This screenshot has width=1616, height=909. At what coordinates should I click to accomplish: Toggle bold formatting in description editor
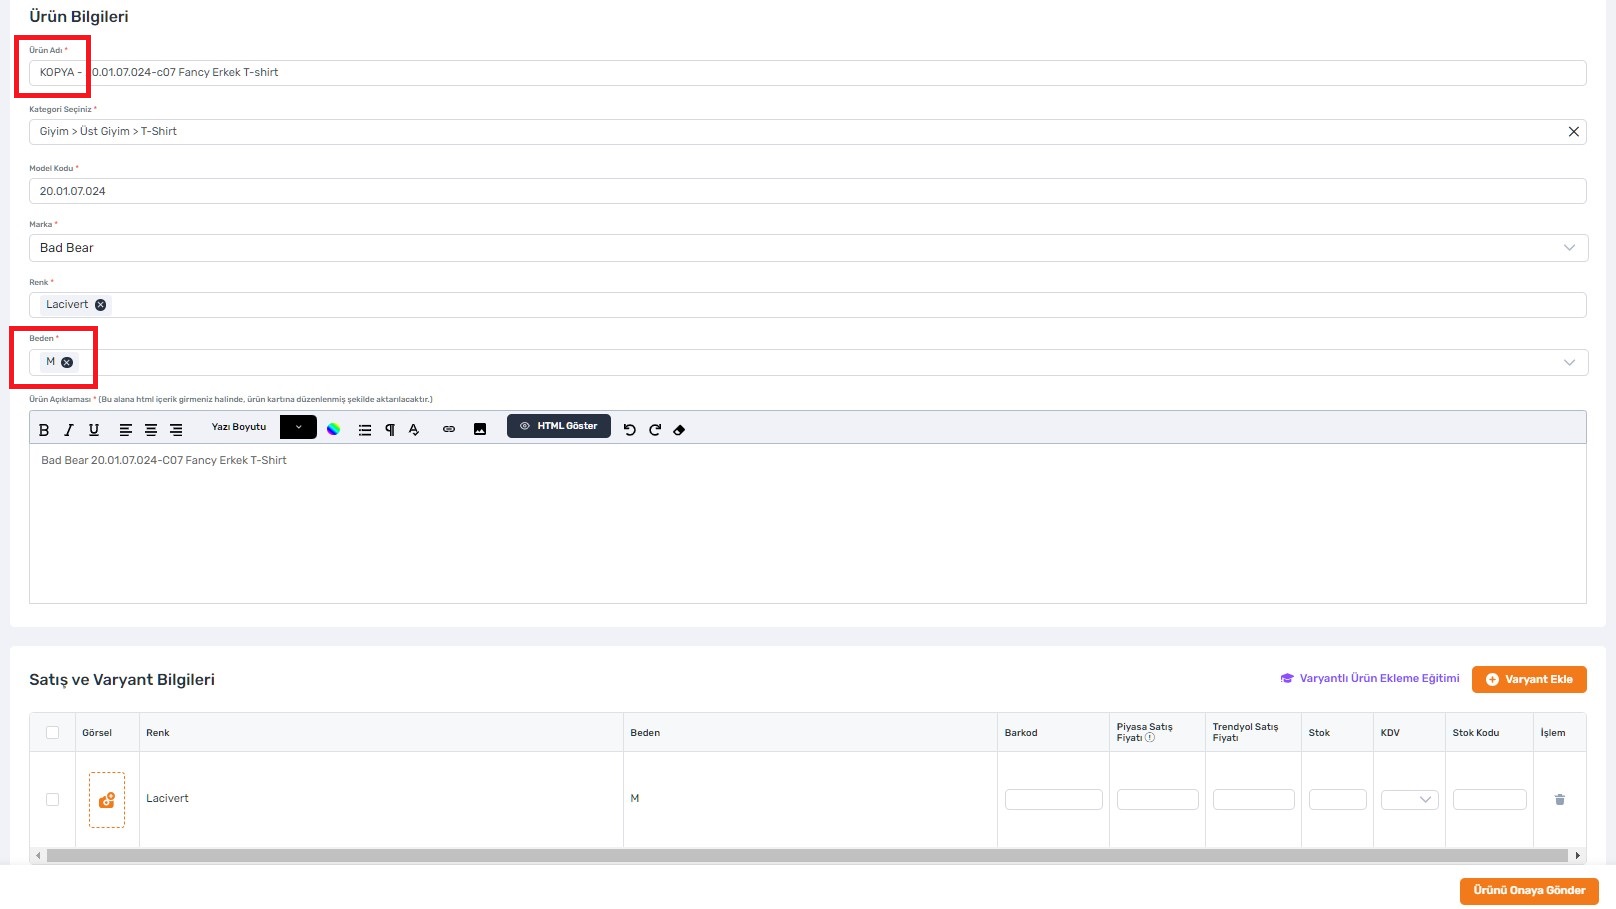[x=44, y=430]
